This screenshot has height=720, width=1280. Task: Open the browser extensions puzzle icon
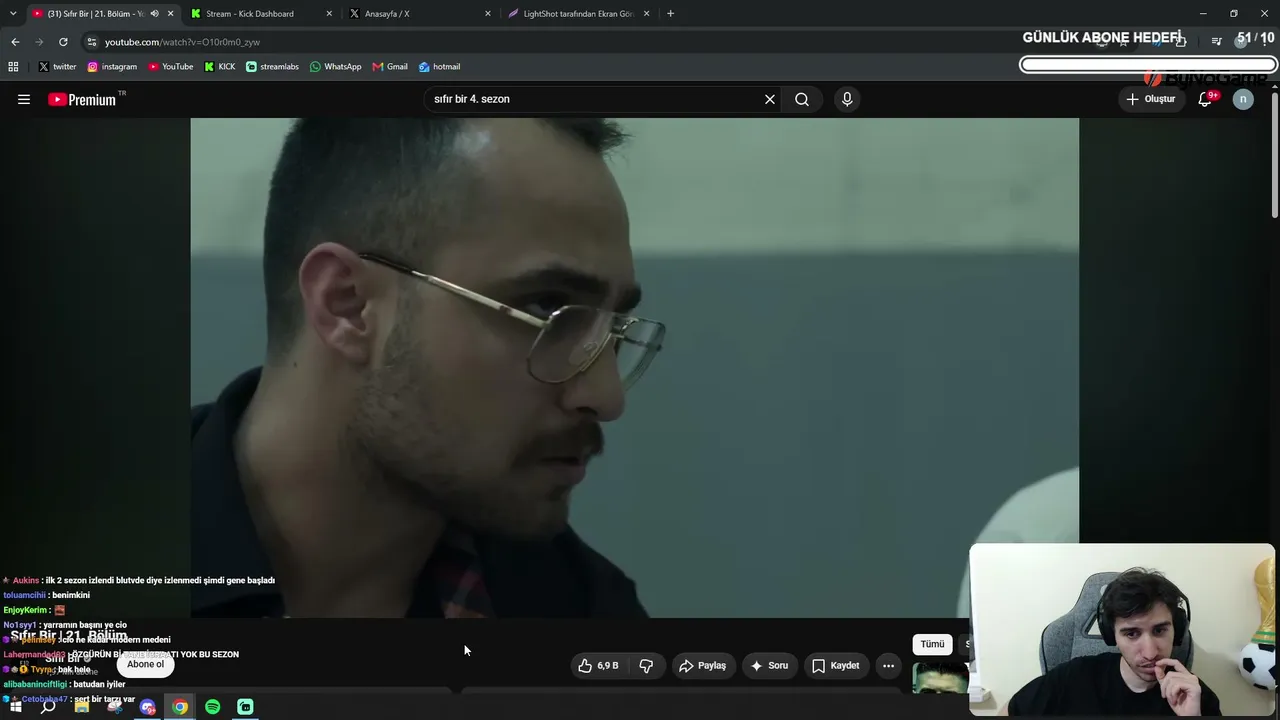coord(1181,41)
